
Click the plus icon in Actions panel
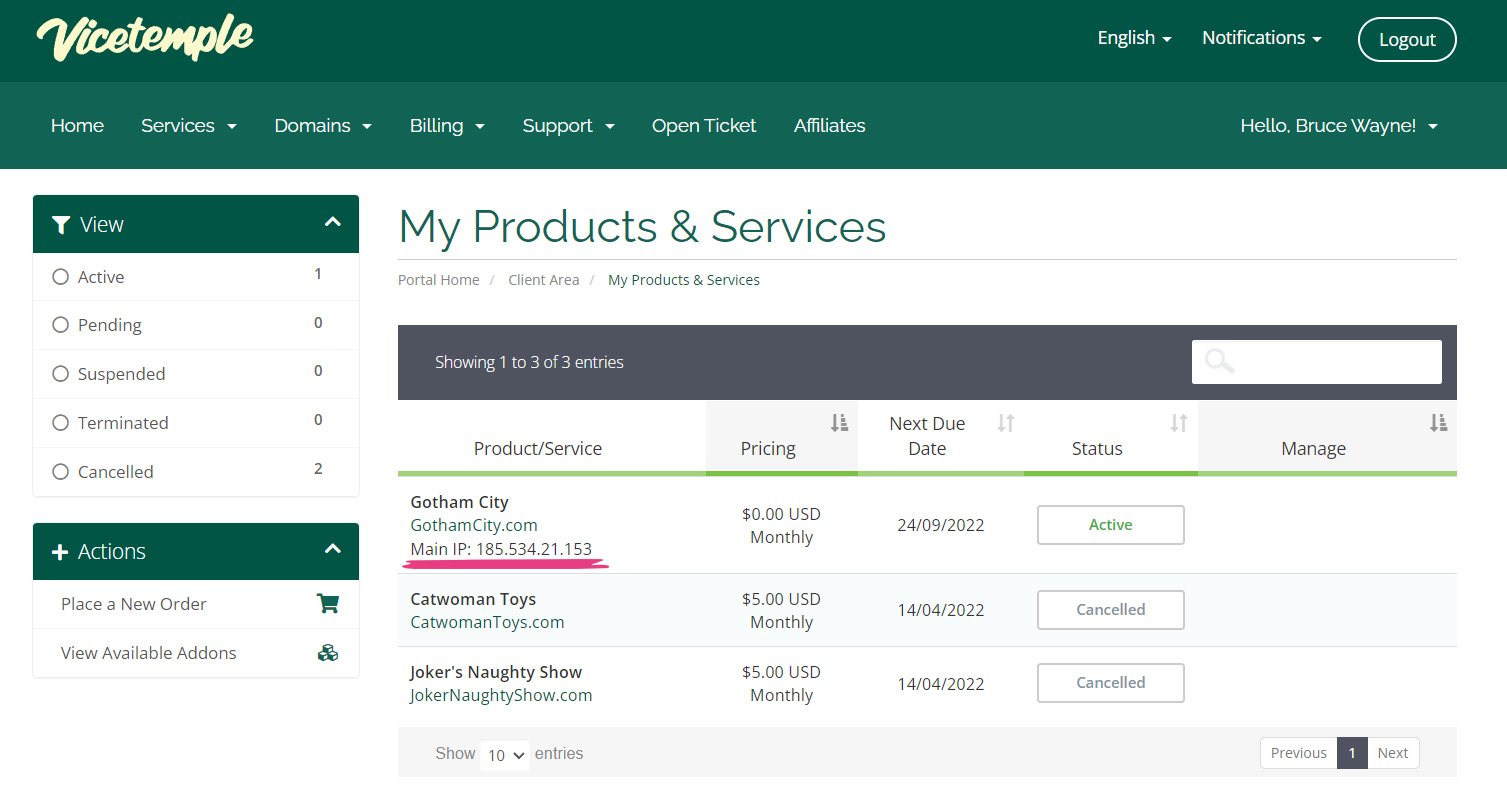[59, 552]
